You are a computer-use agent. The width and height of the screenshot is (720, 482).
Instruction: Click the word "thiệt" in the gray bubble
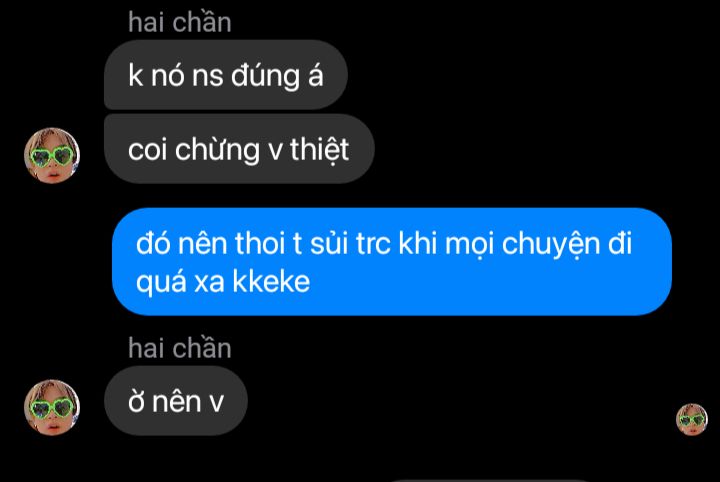coord(319,150)
